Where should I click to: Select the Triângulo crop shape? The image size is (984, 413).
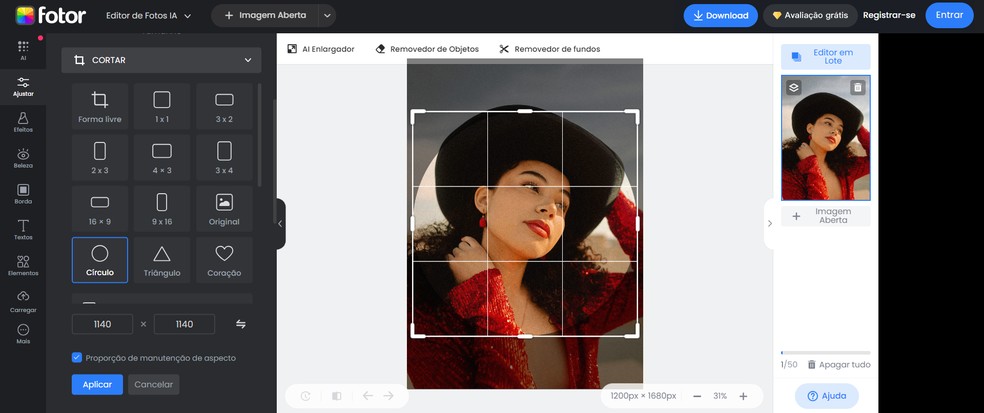pos(162,260)
